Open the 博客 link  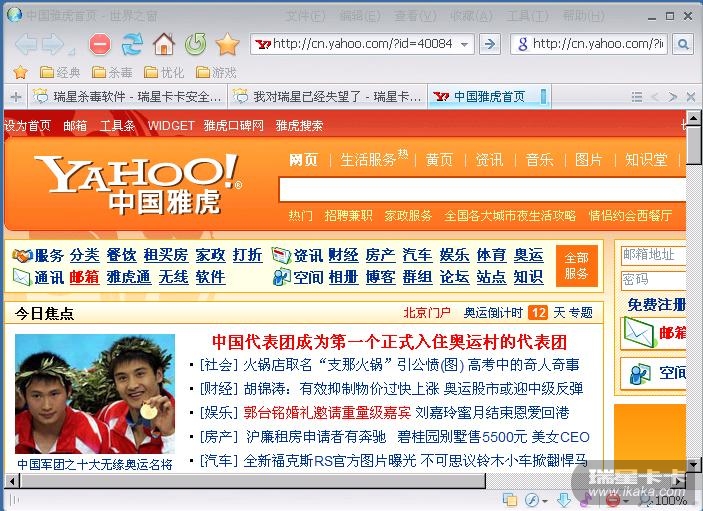click(381, 277)
